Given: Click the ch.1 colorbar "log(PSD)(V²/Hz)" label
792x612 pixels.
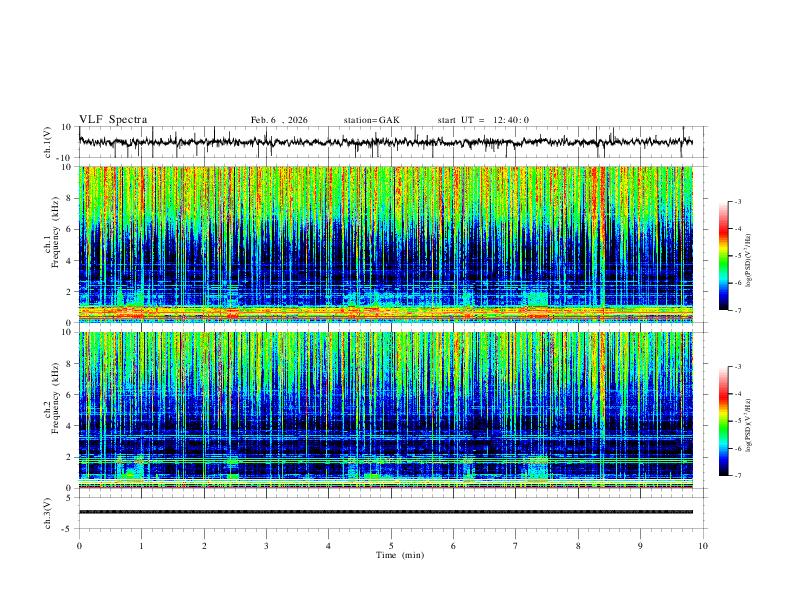Looking at the screenshot, I should click(749, 261).
